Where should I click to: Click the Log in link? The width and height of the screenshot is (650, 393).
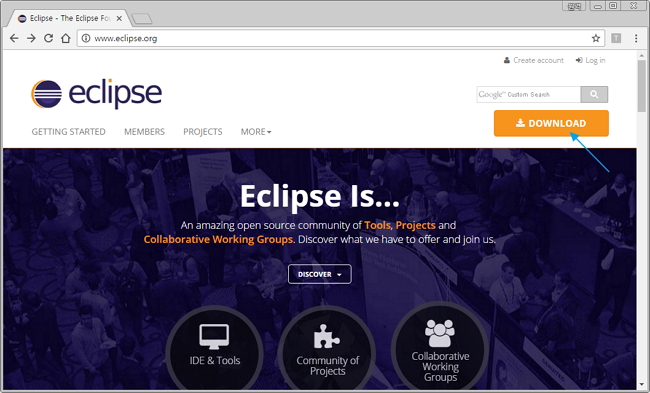pos(590,60)
